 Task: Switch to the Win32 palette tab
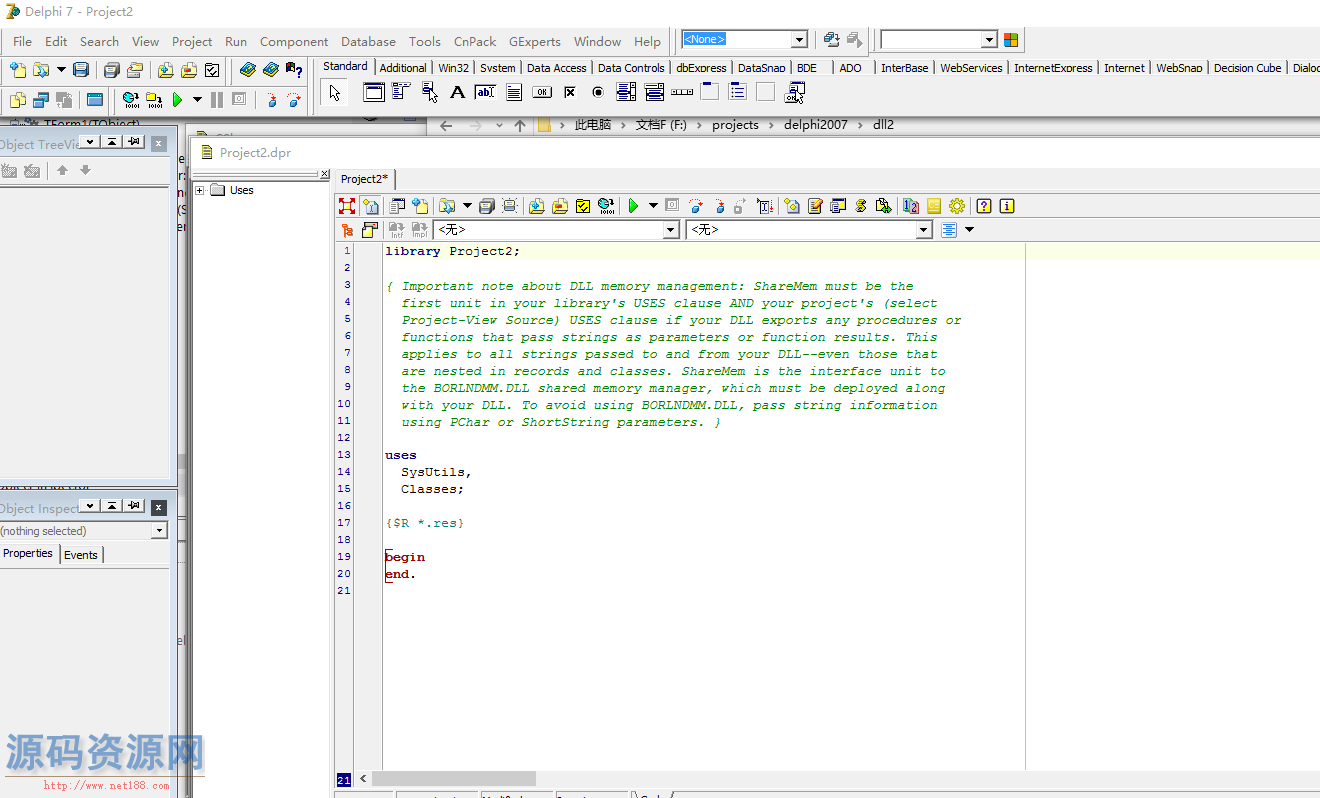pyautogui.click(x=453, y=68)
